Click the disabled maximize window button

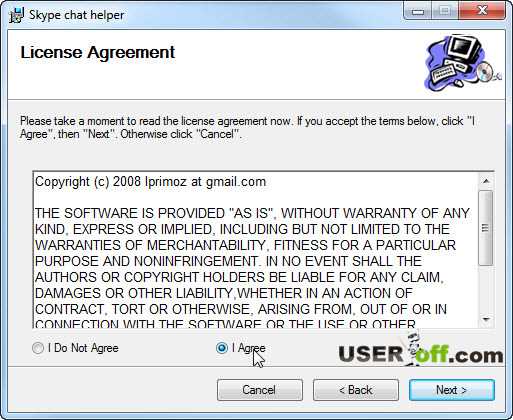(445, 11)
